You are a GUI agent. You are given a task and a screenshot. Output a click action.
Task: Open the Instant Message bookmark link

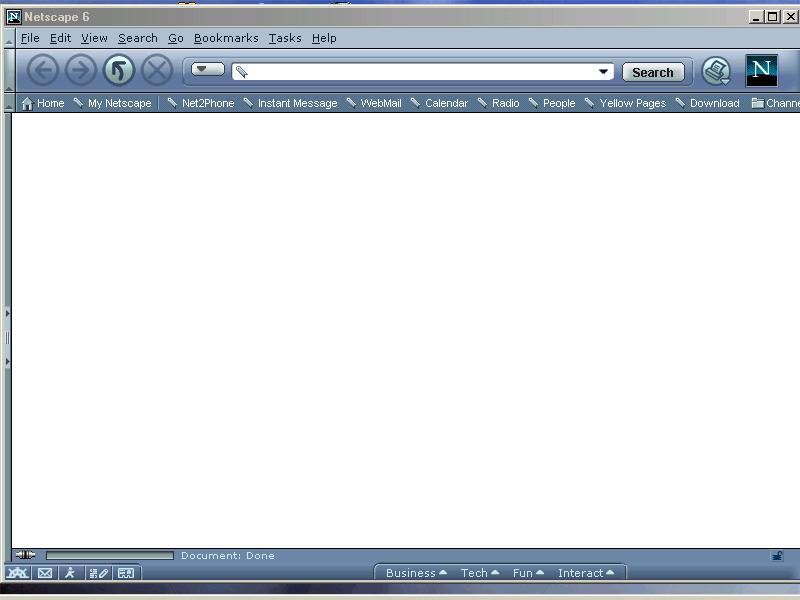tap(290, 103)
